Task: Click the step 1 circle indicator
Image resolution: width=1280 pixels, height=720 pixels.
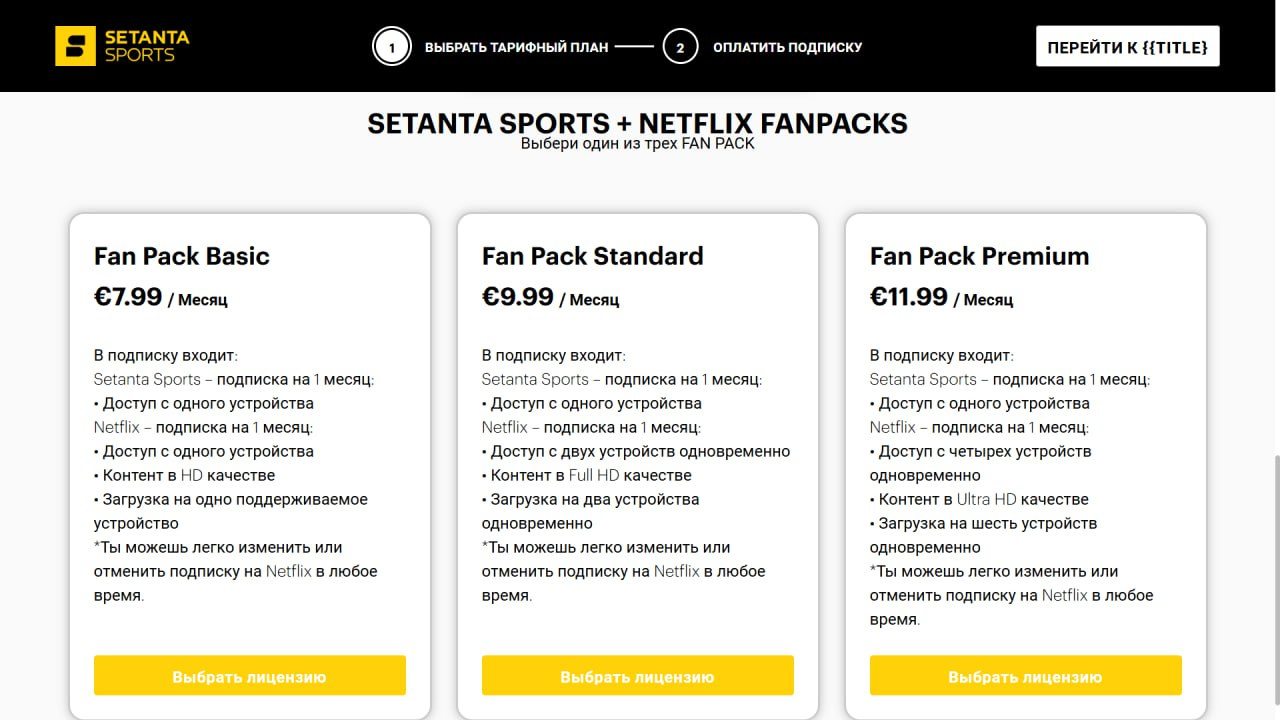Action: coord(392,47)
